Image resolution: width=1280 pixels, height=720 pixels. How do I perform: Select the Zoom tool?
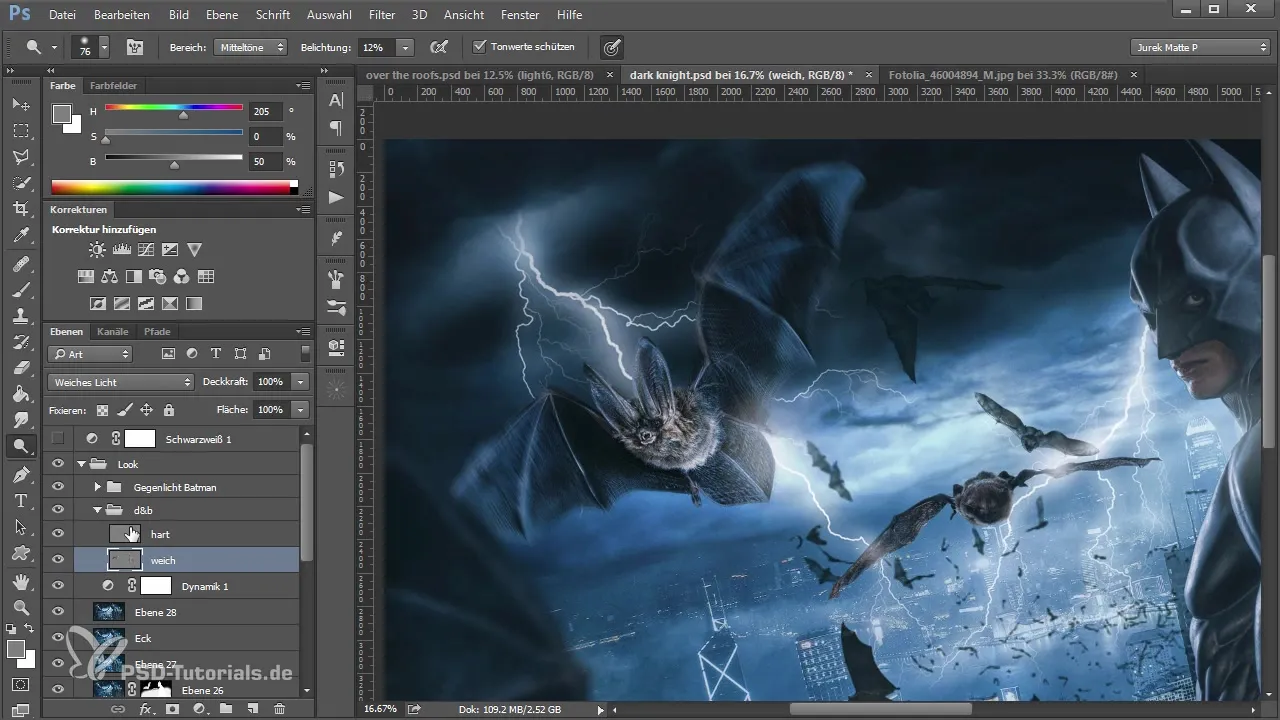[x=20, y=607]
